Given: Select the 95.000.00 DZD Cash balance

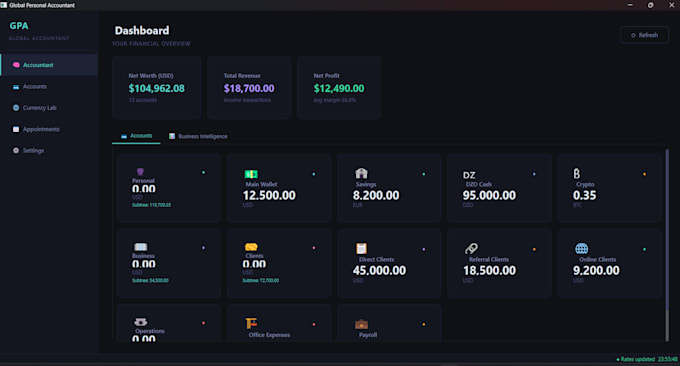Looking at the screenshot, I should click(489, 195).
